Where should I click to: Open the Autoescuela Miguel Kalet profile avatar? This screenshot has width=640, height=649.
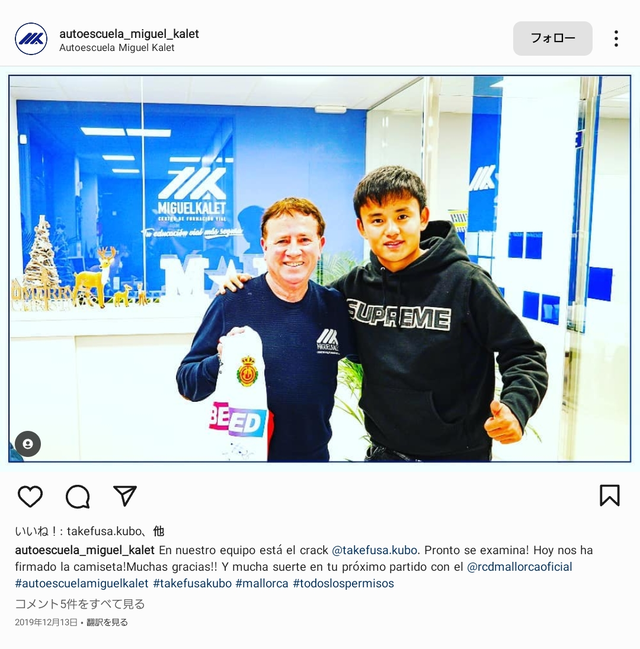pos(31,39)
